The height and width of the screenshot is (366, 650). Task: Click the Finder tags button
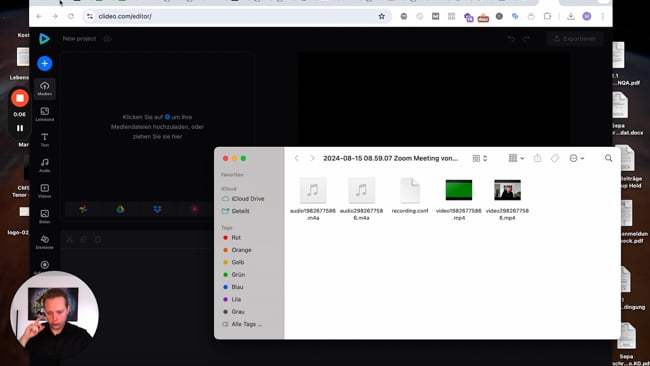point(555,158)
